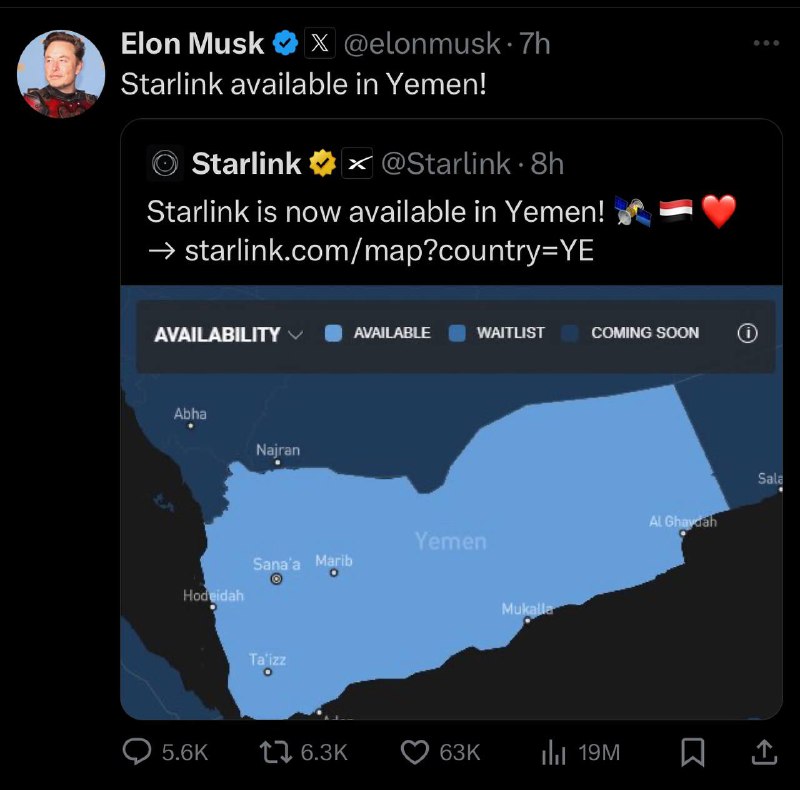Click the Available legend color swatch
Screen dimensions: 800x790
pos(333,333)
